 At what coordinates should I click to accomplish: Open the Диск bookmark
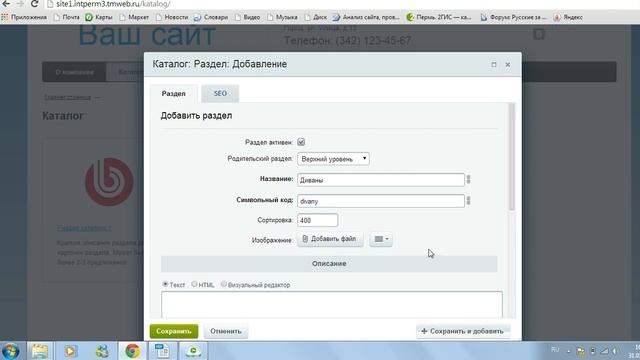(316, 17)
